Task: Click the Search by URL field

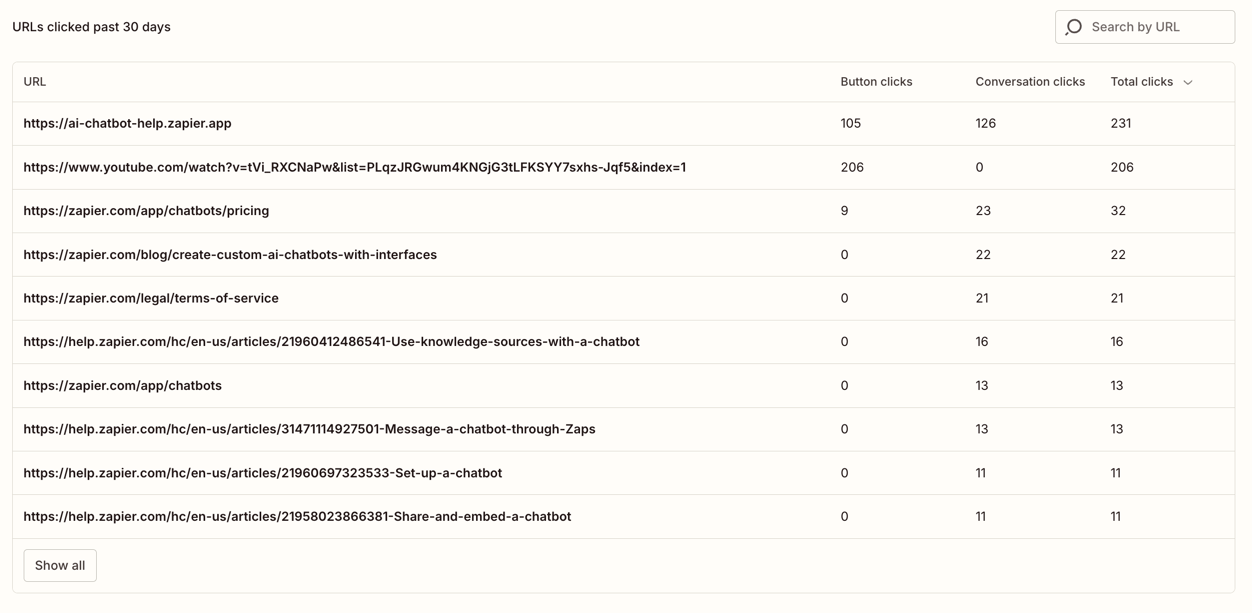Action: coord(1155,27)
